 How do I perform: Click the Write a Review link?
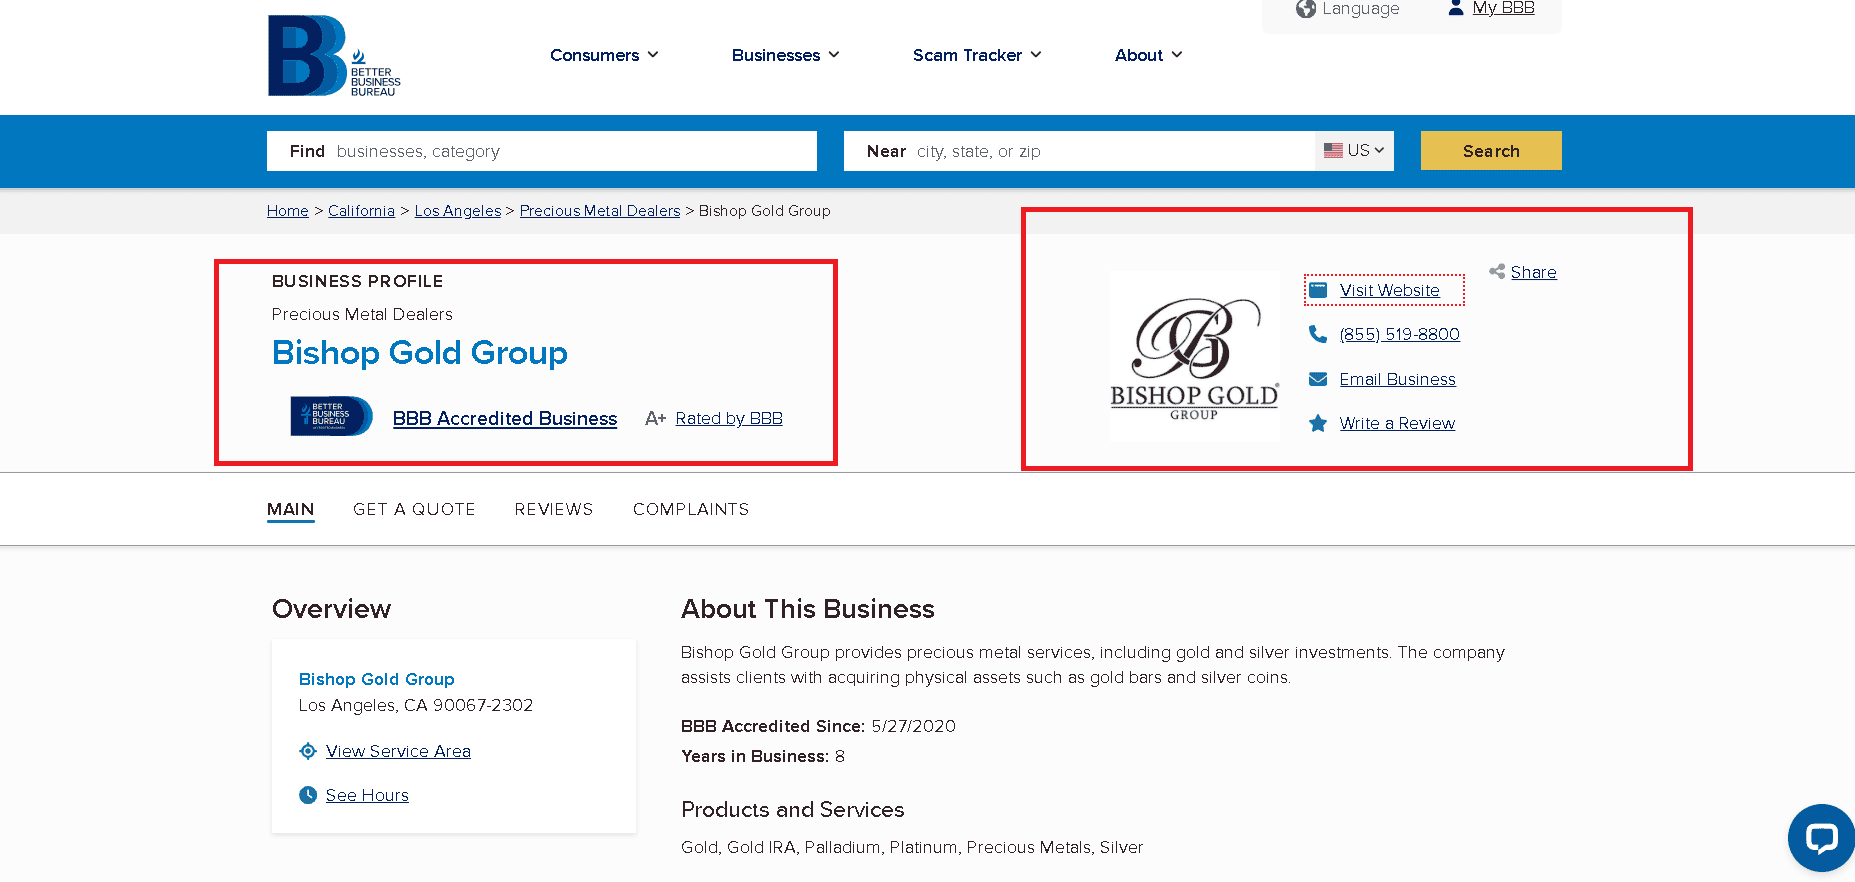[1397, 423]
